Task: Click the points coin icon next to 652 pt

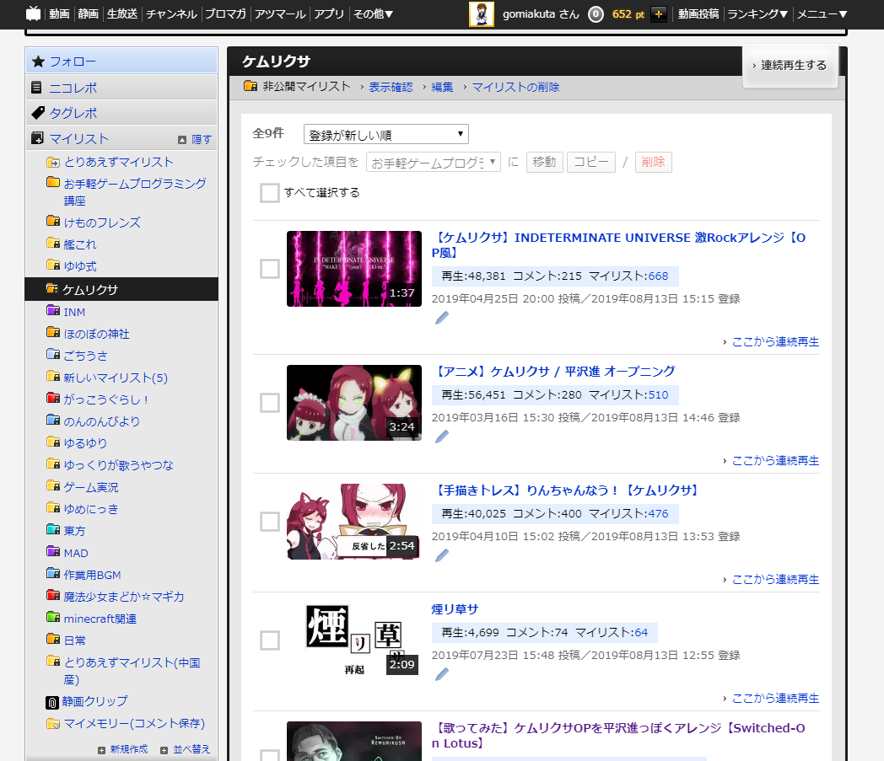Action: point(595,14)
